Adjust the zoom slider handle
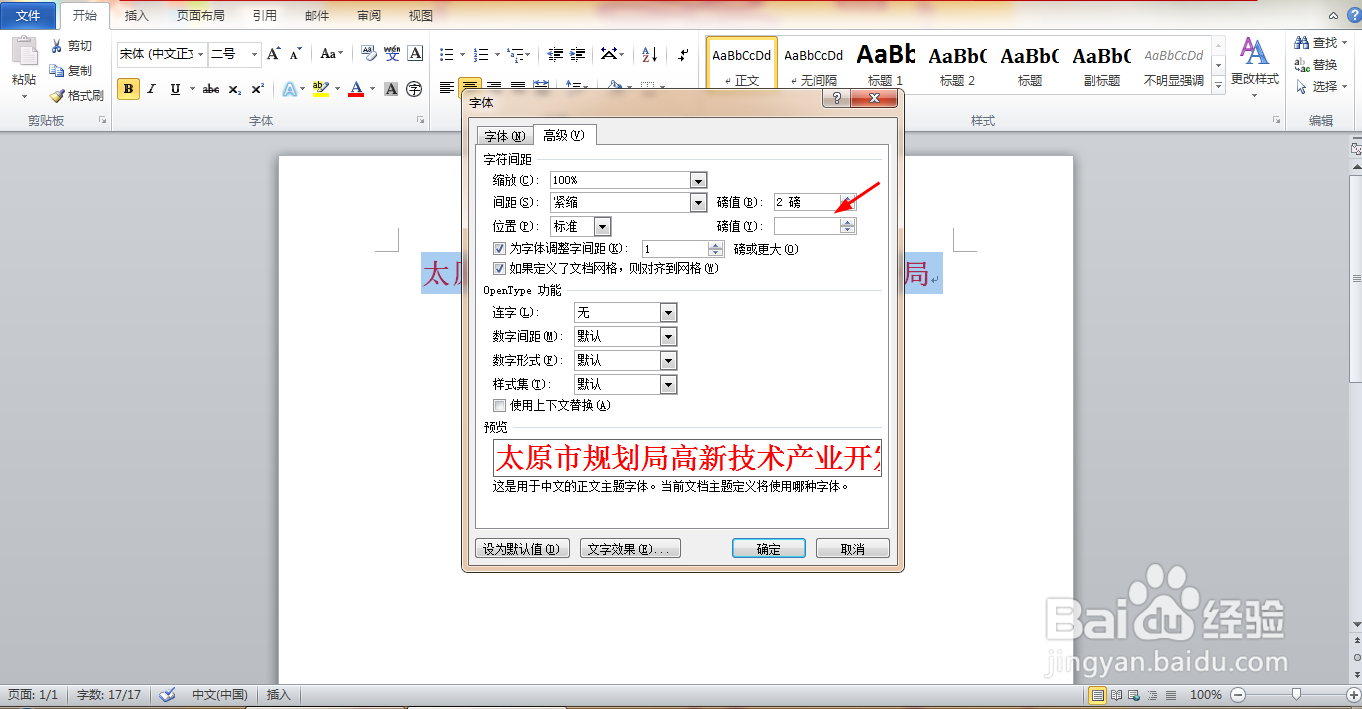The image size is (1362, 709). [1296, 694]
